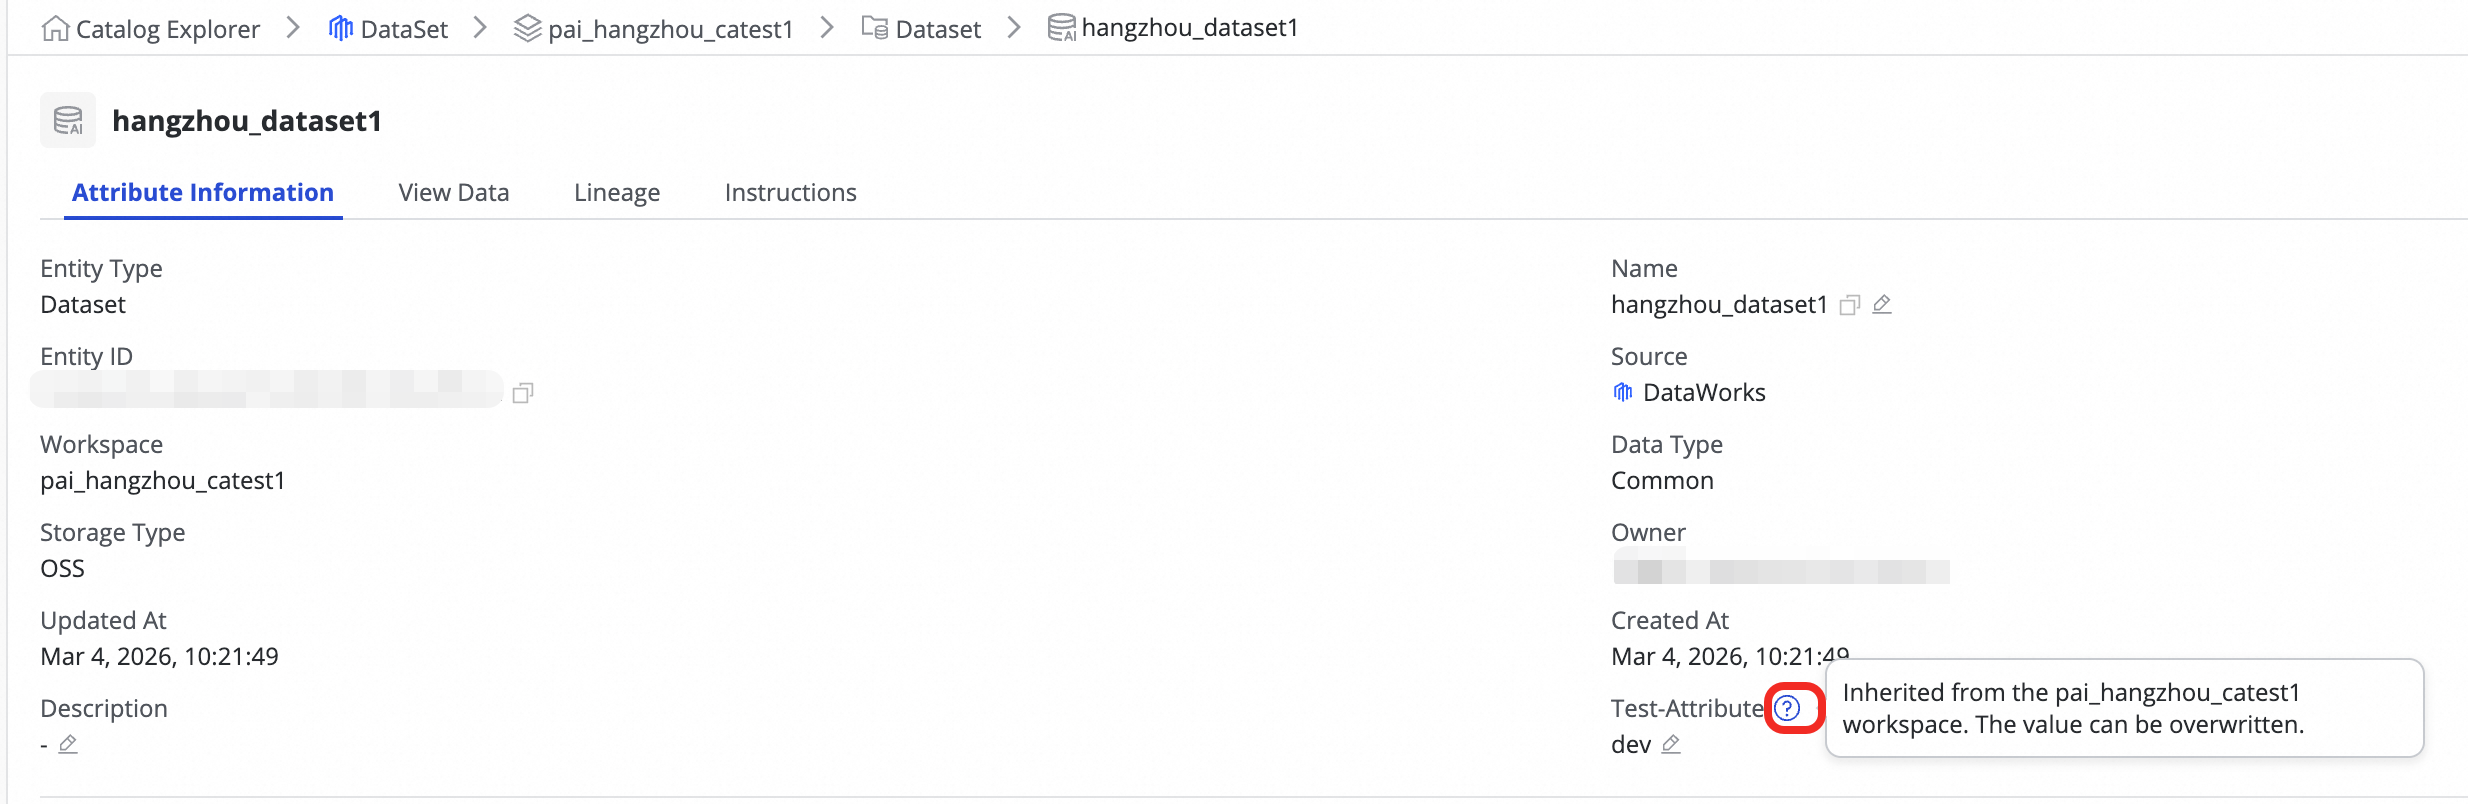
Task: Click the Storage Type value OSS
Action: click(62, 568)
